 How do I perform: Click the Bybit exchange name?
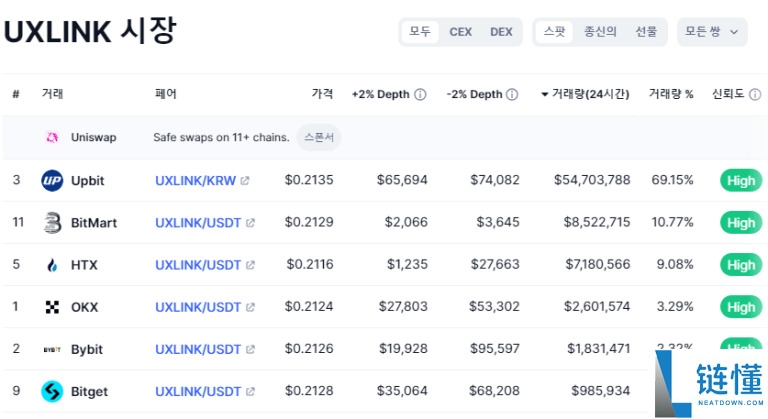[x=87, y=349]
